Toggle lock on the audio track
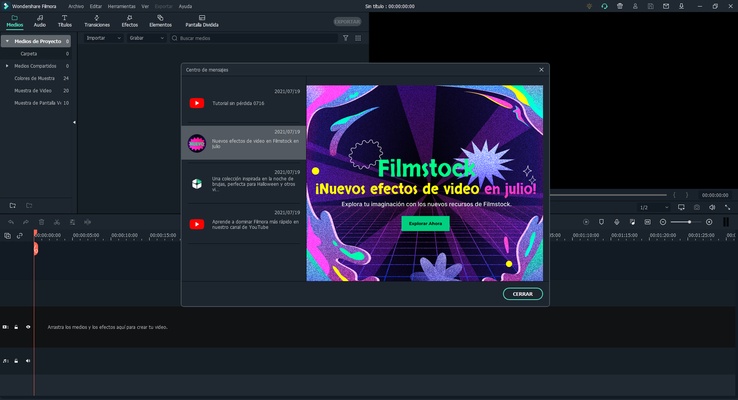738x400 pixels. pos(16,361)
